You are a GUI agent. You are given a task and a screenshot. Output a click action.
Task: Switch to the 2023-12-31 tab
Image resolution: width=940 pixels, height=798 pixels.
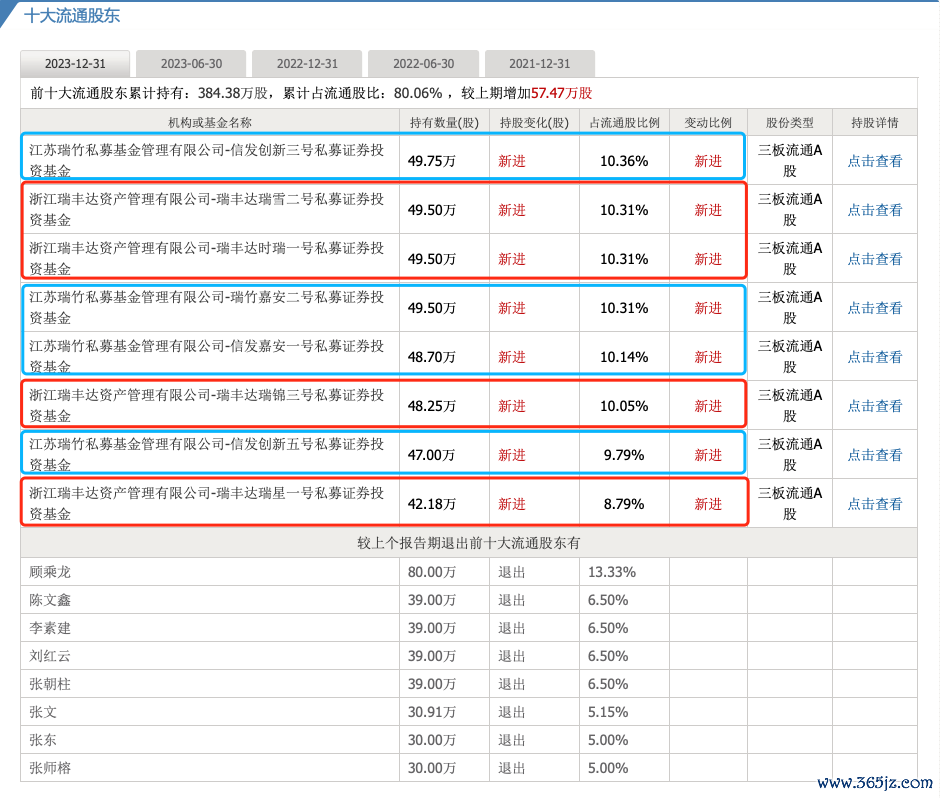(75, 64)
